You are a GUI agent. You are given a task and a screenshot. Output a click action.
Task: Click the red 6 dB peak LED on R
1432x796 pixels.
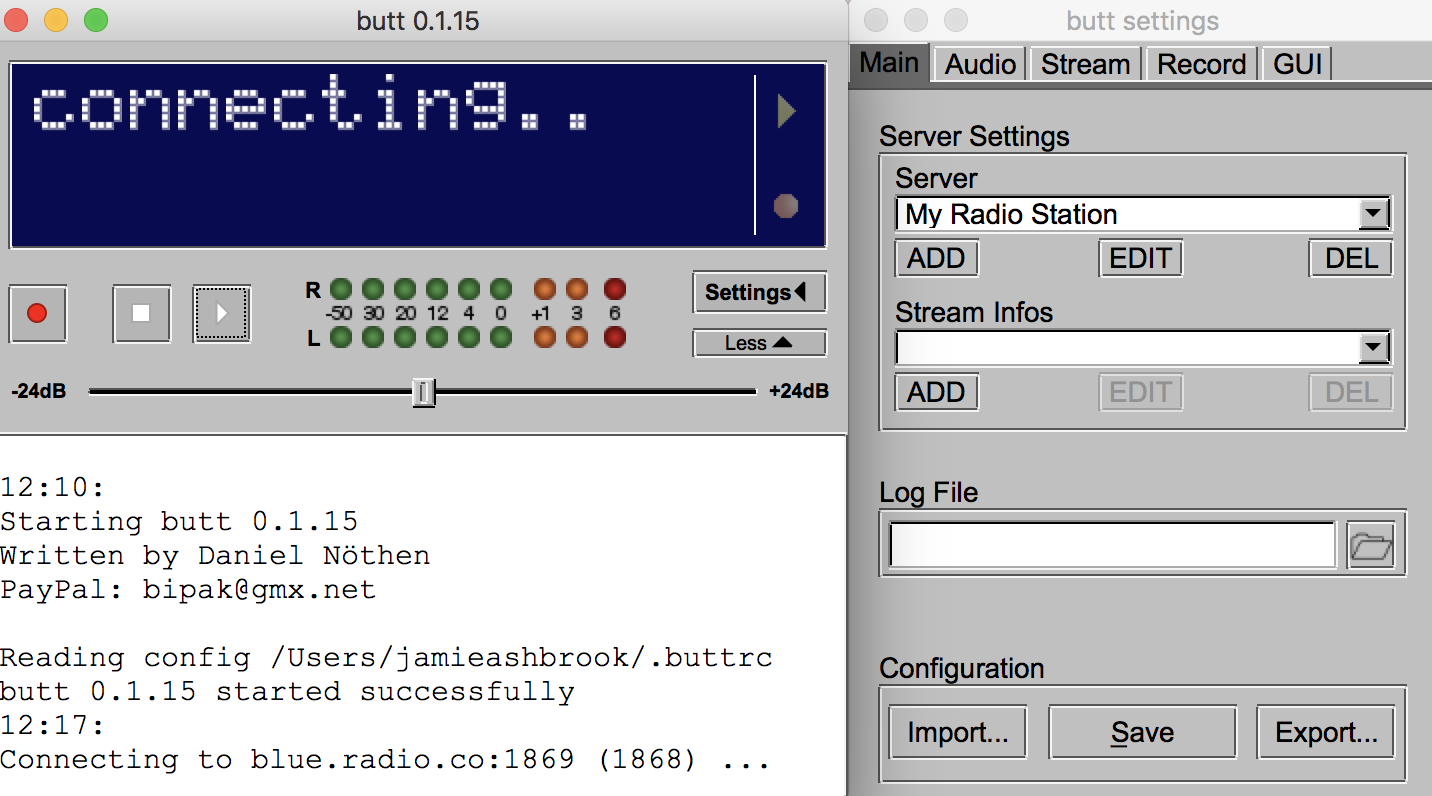[x=615, y=290]
